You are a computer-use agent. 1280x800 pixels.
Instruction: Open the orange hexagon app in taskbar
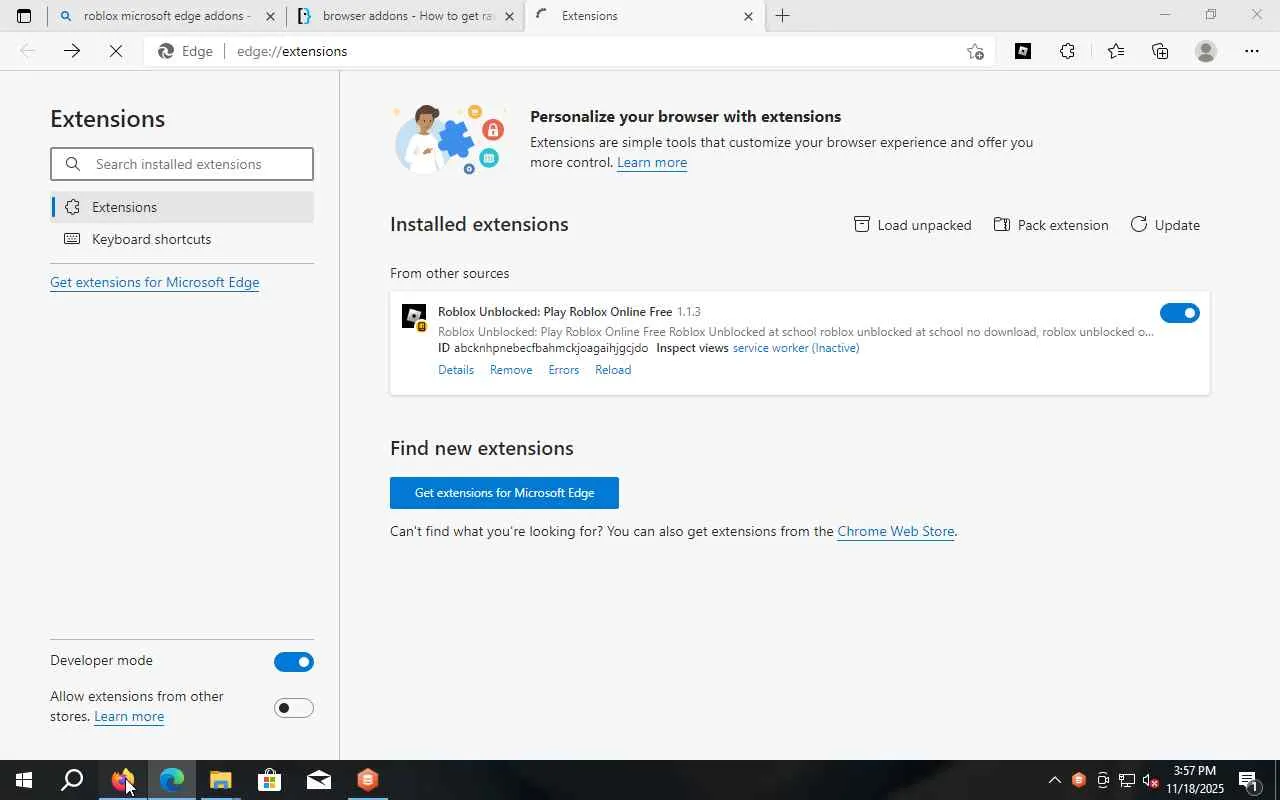pos(367,780)
